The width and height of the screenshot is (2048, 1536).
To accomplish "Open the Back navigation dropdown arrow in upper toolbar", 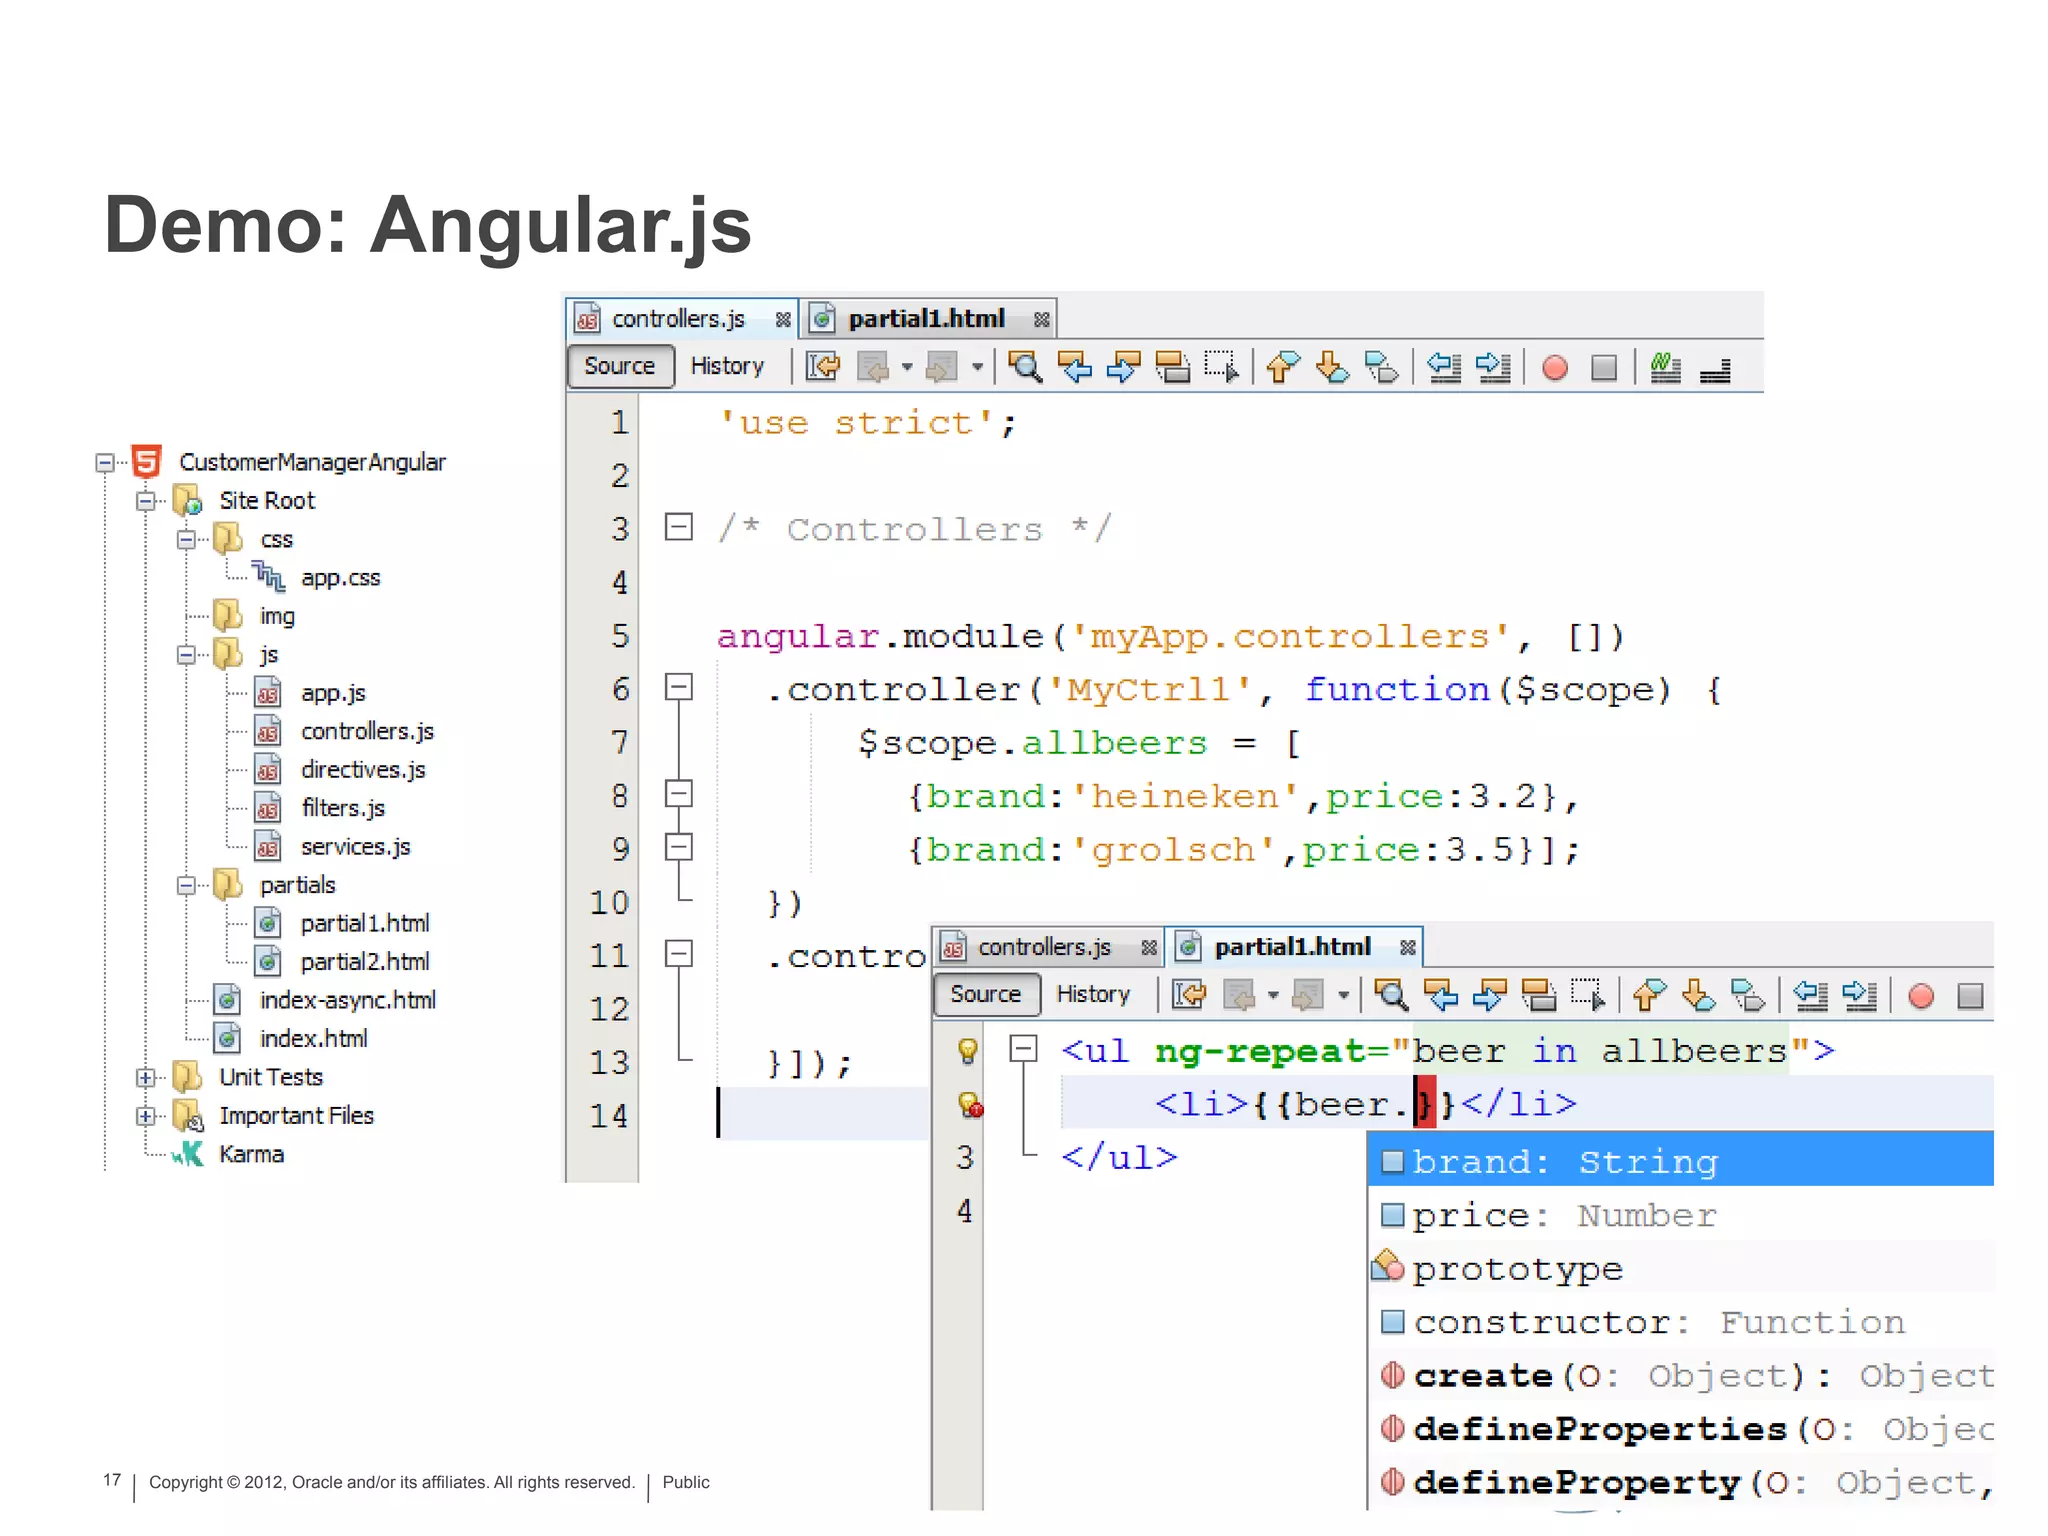I will coord(906,367).
